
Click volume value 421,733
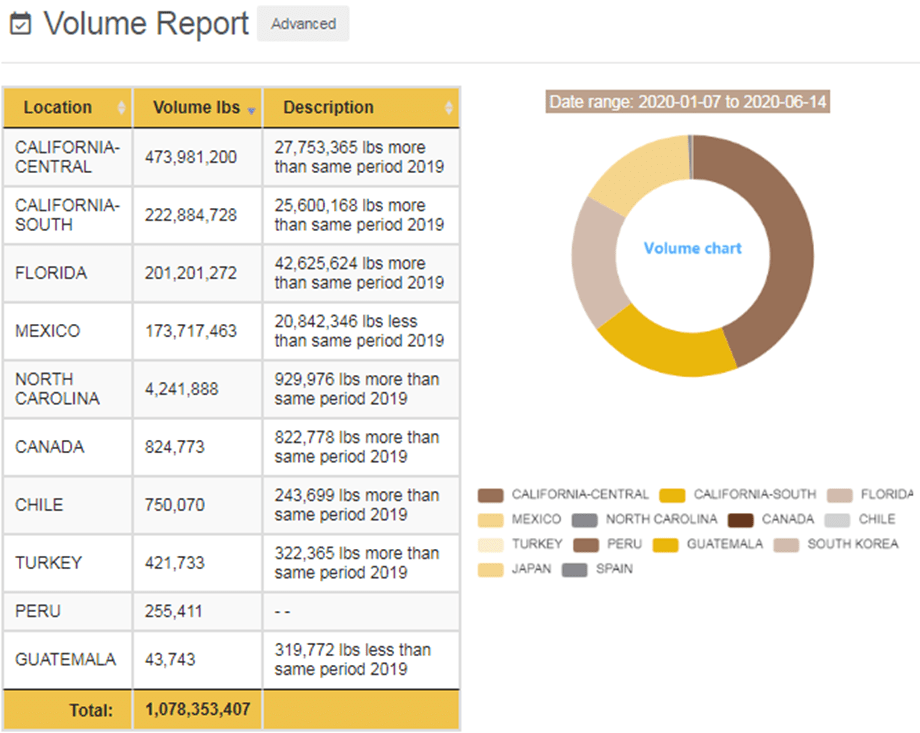click(x=175, y=563)
